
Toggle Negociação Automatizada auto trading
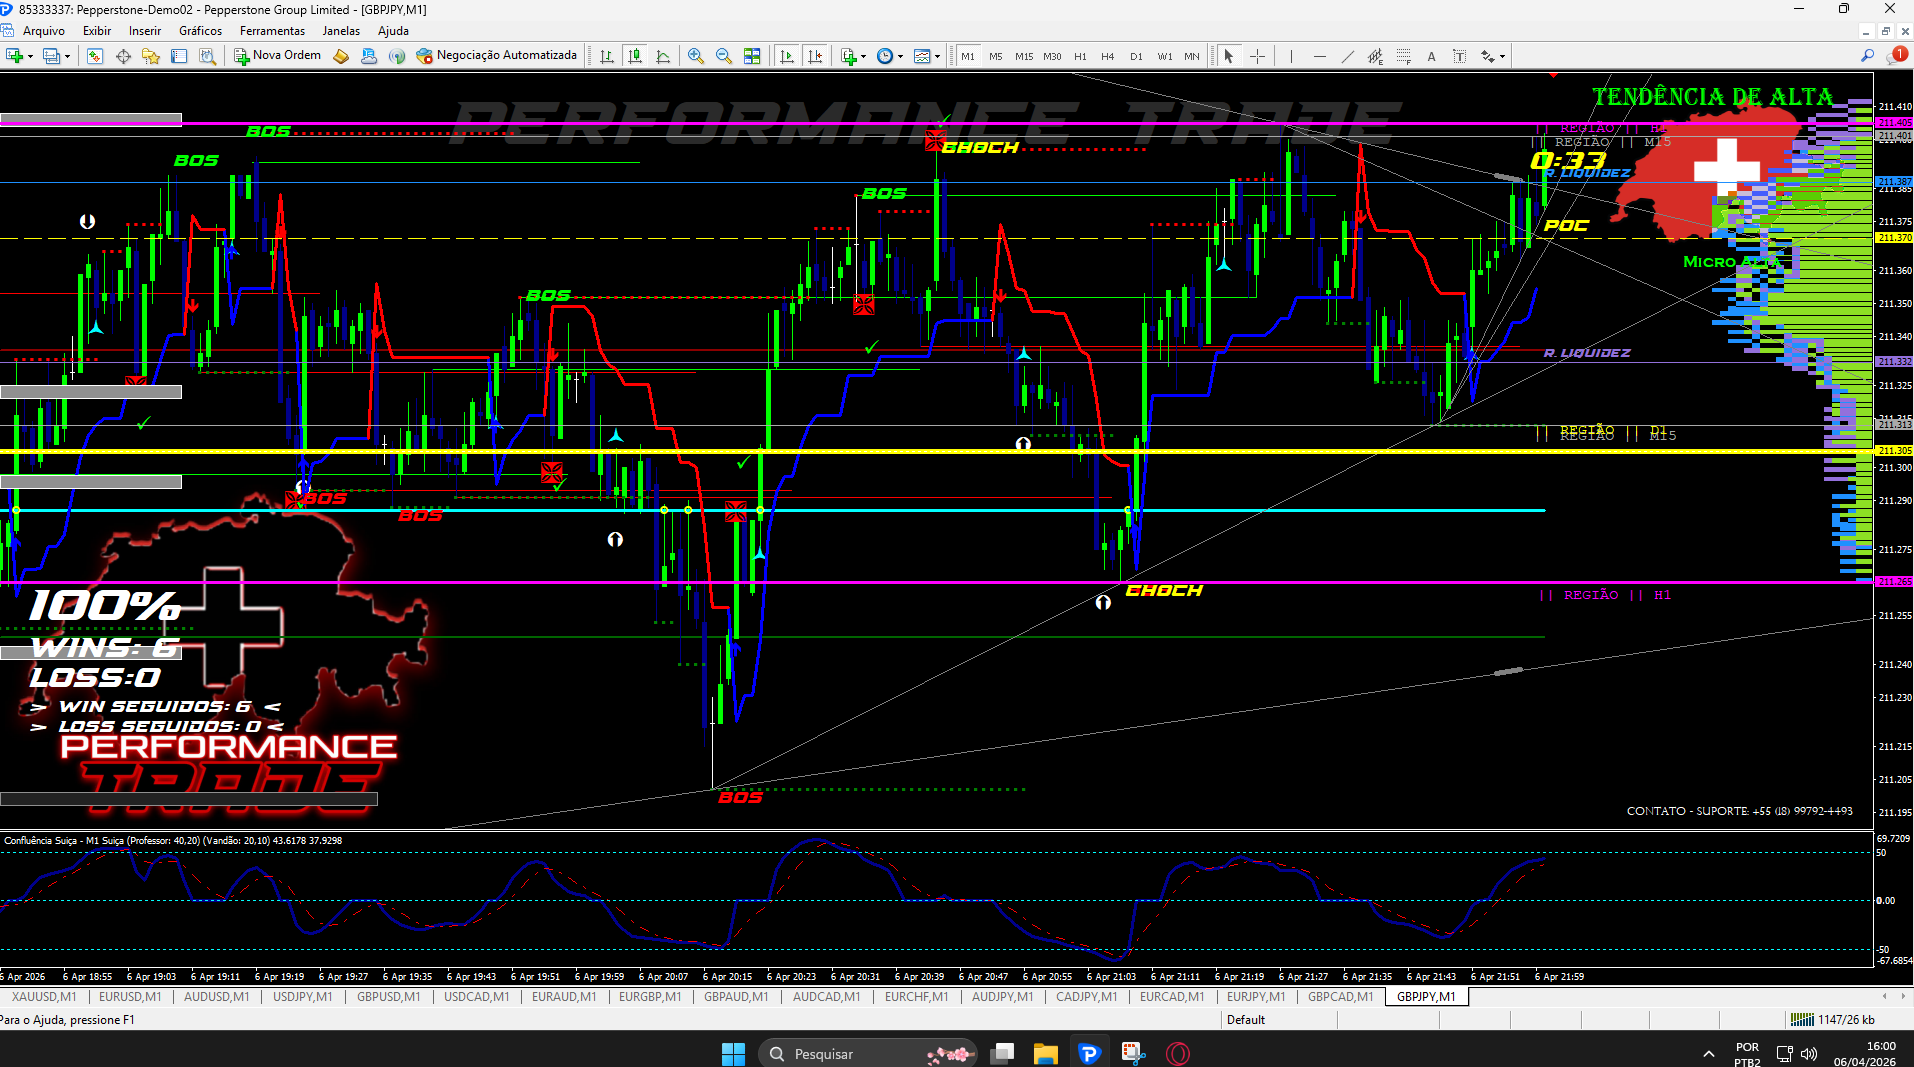point(497,56)
